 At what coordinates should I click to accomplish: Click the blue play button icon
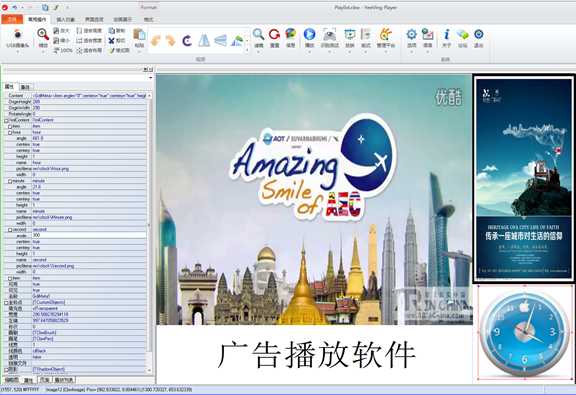(x=310, y=34)
